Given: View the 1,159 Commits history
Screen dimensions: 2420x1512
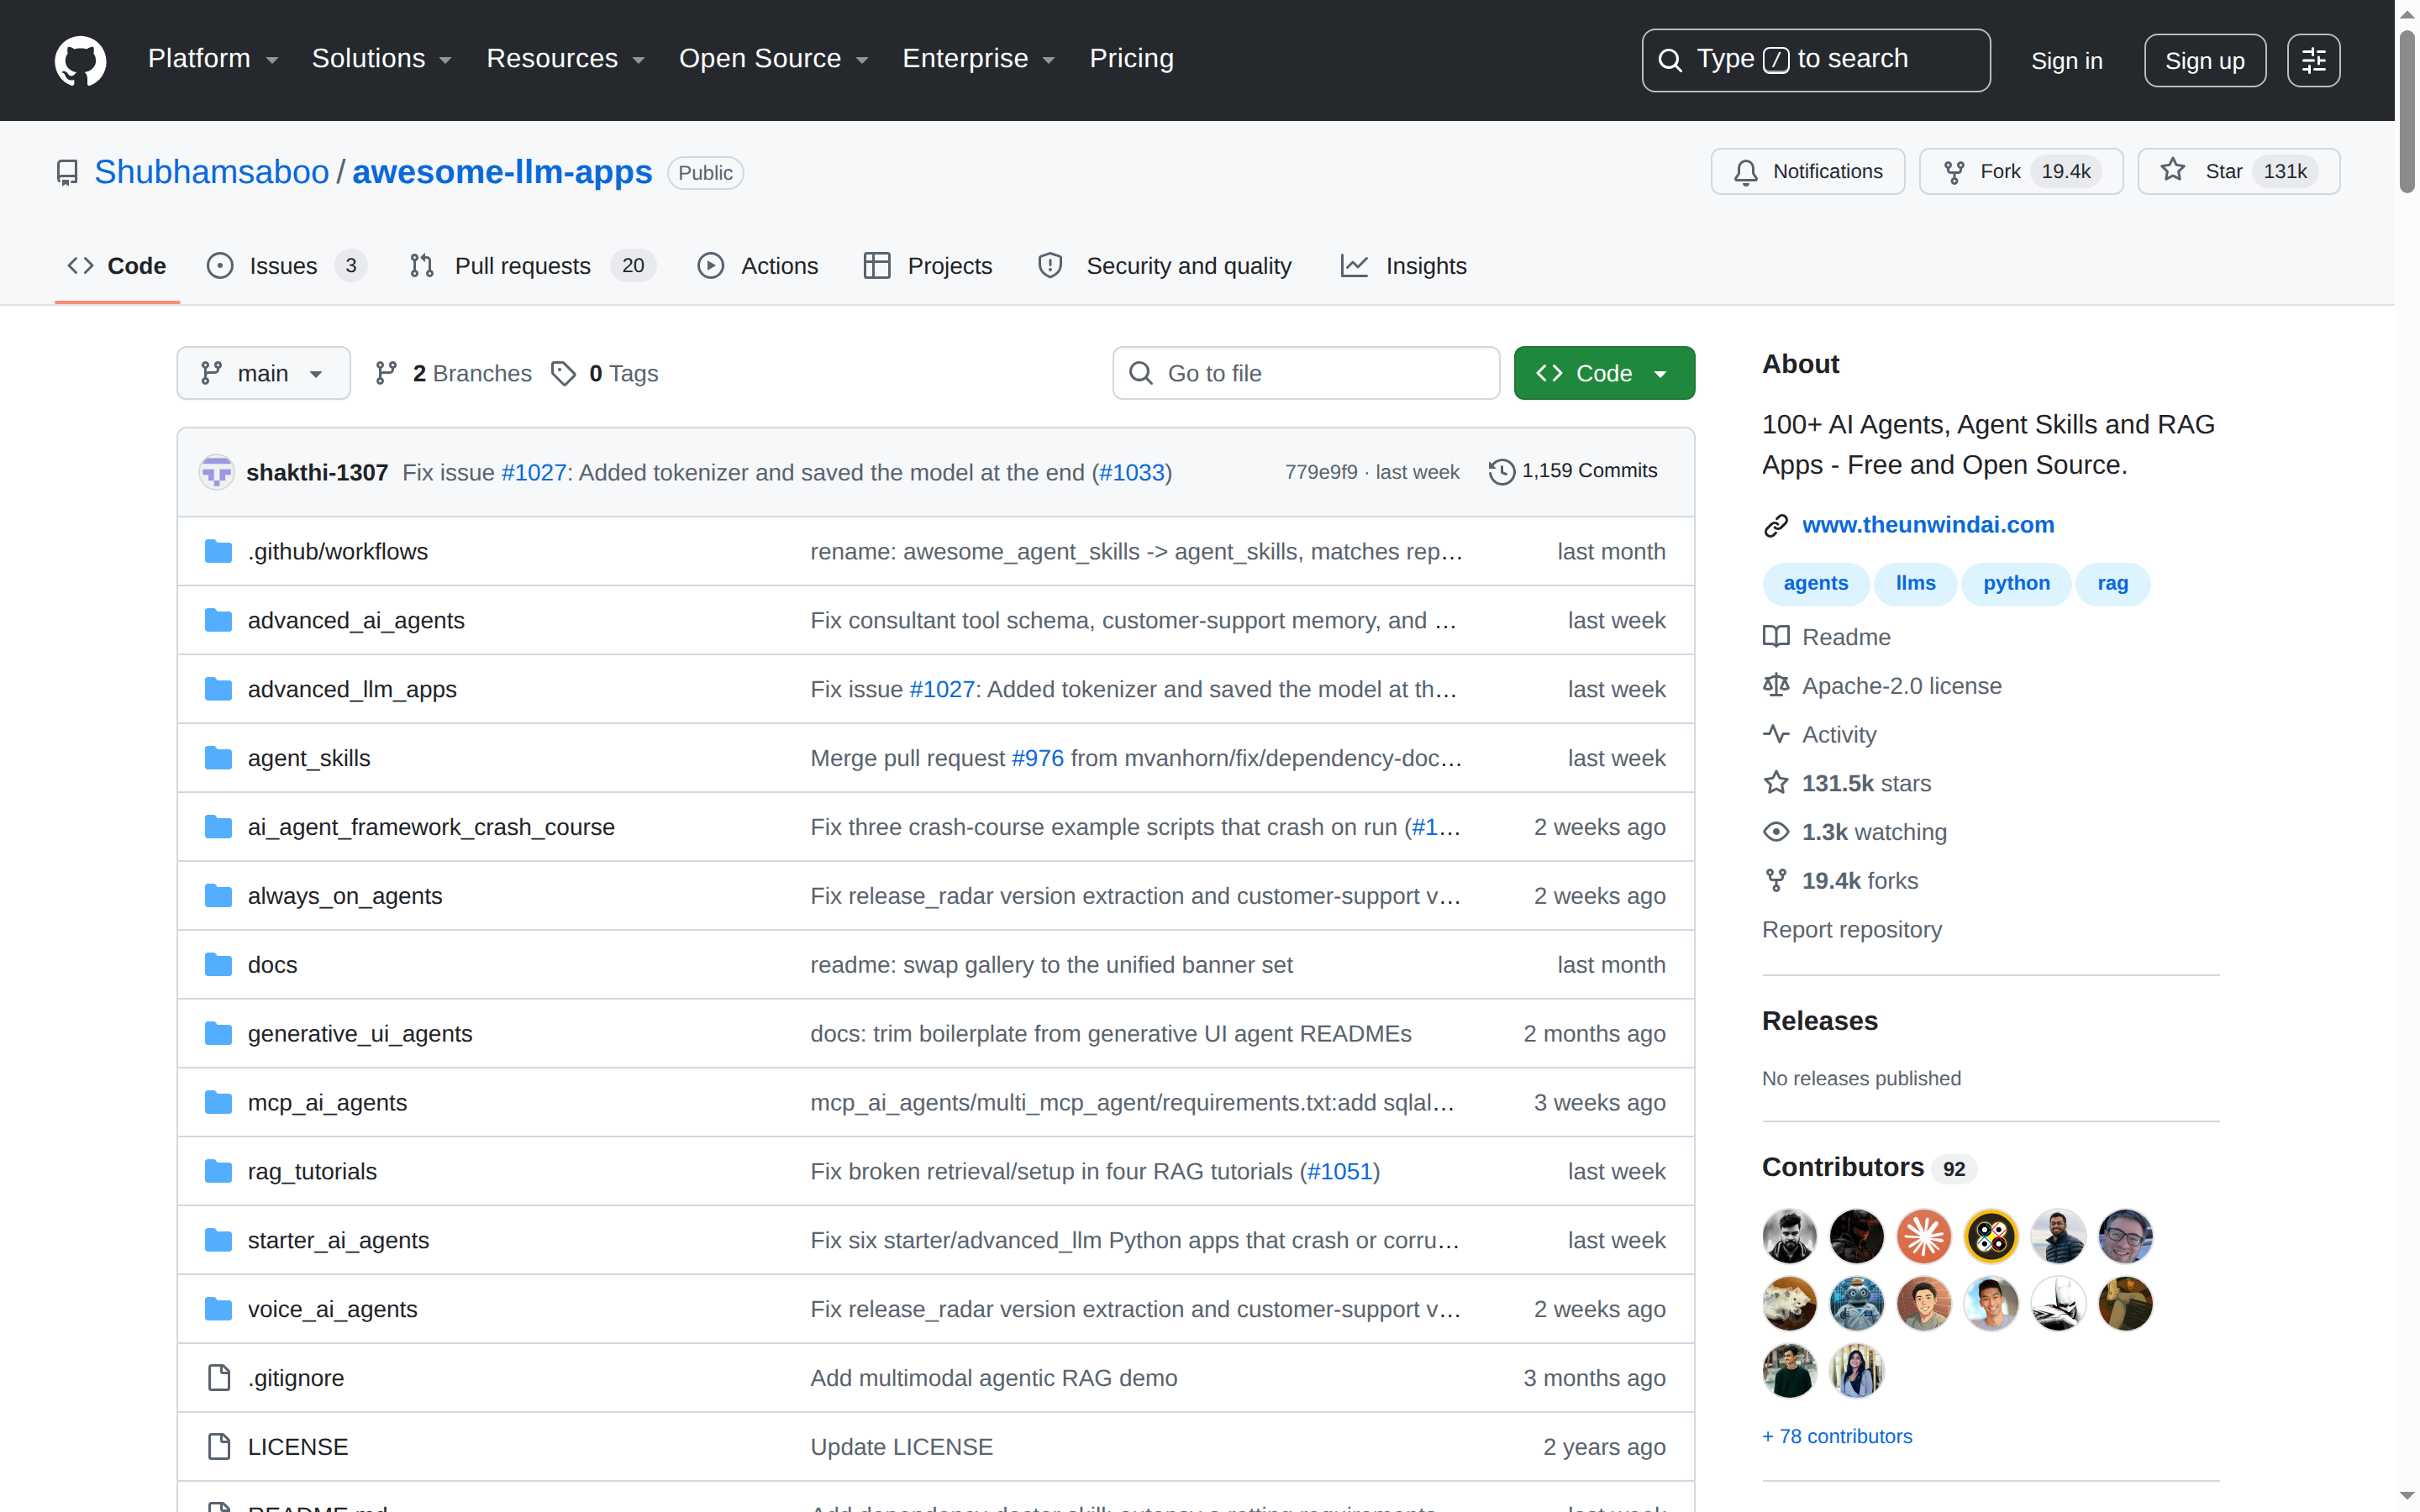Looking at the screenshot, I should click(1573, 471).
